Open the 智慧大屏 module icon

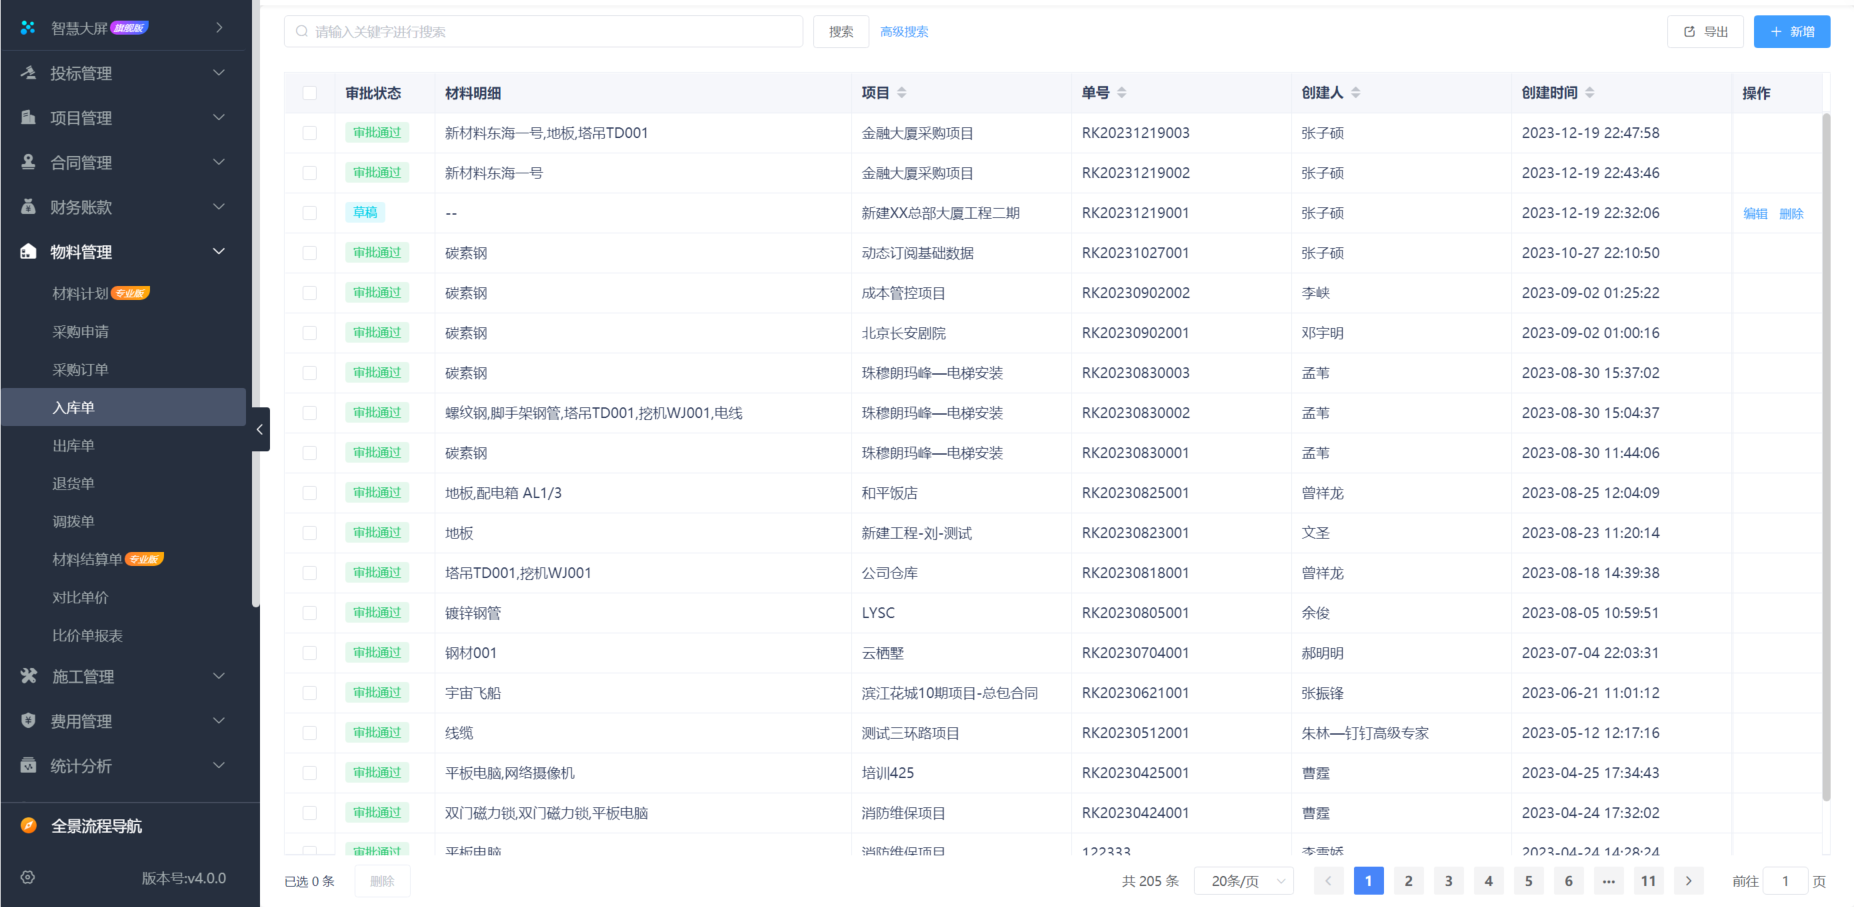pyautogui.click(x=27, y=27)
